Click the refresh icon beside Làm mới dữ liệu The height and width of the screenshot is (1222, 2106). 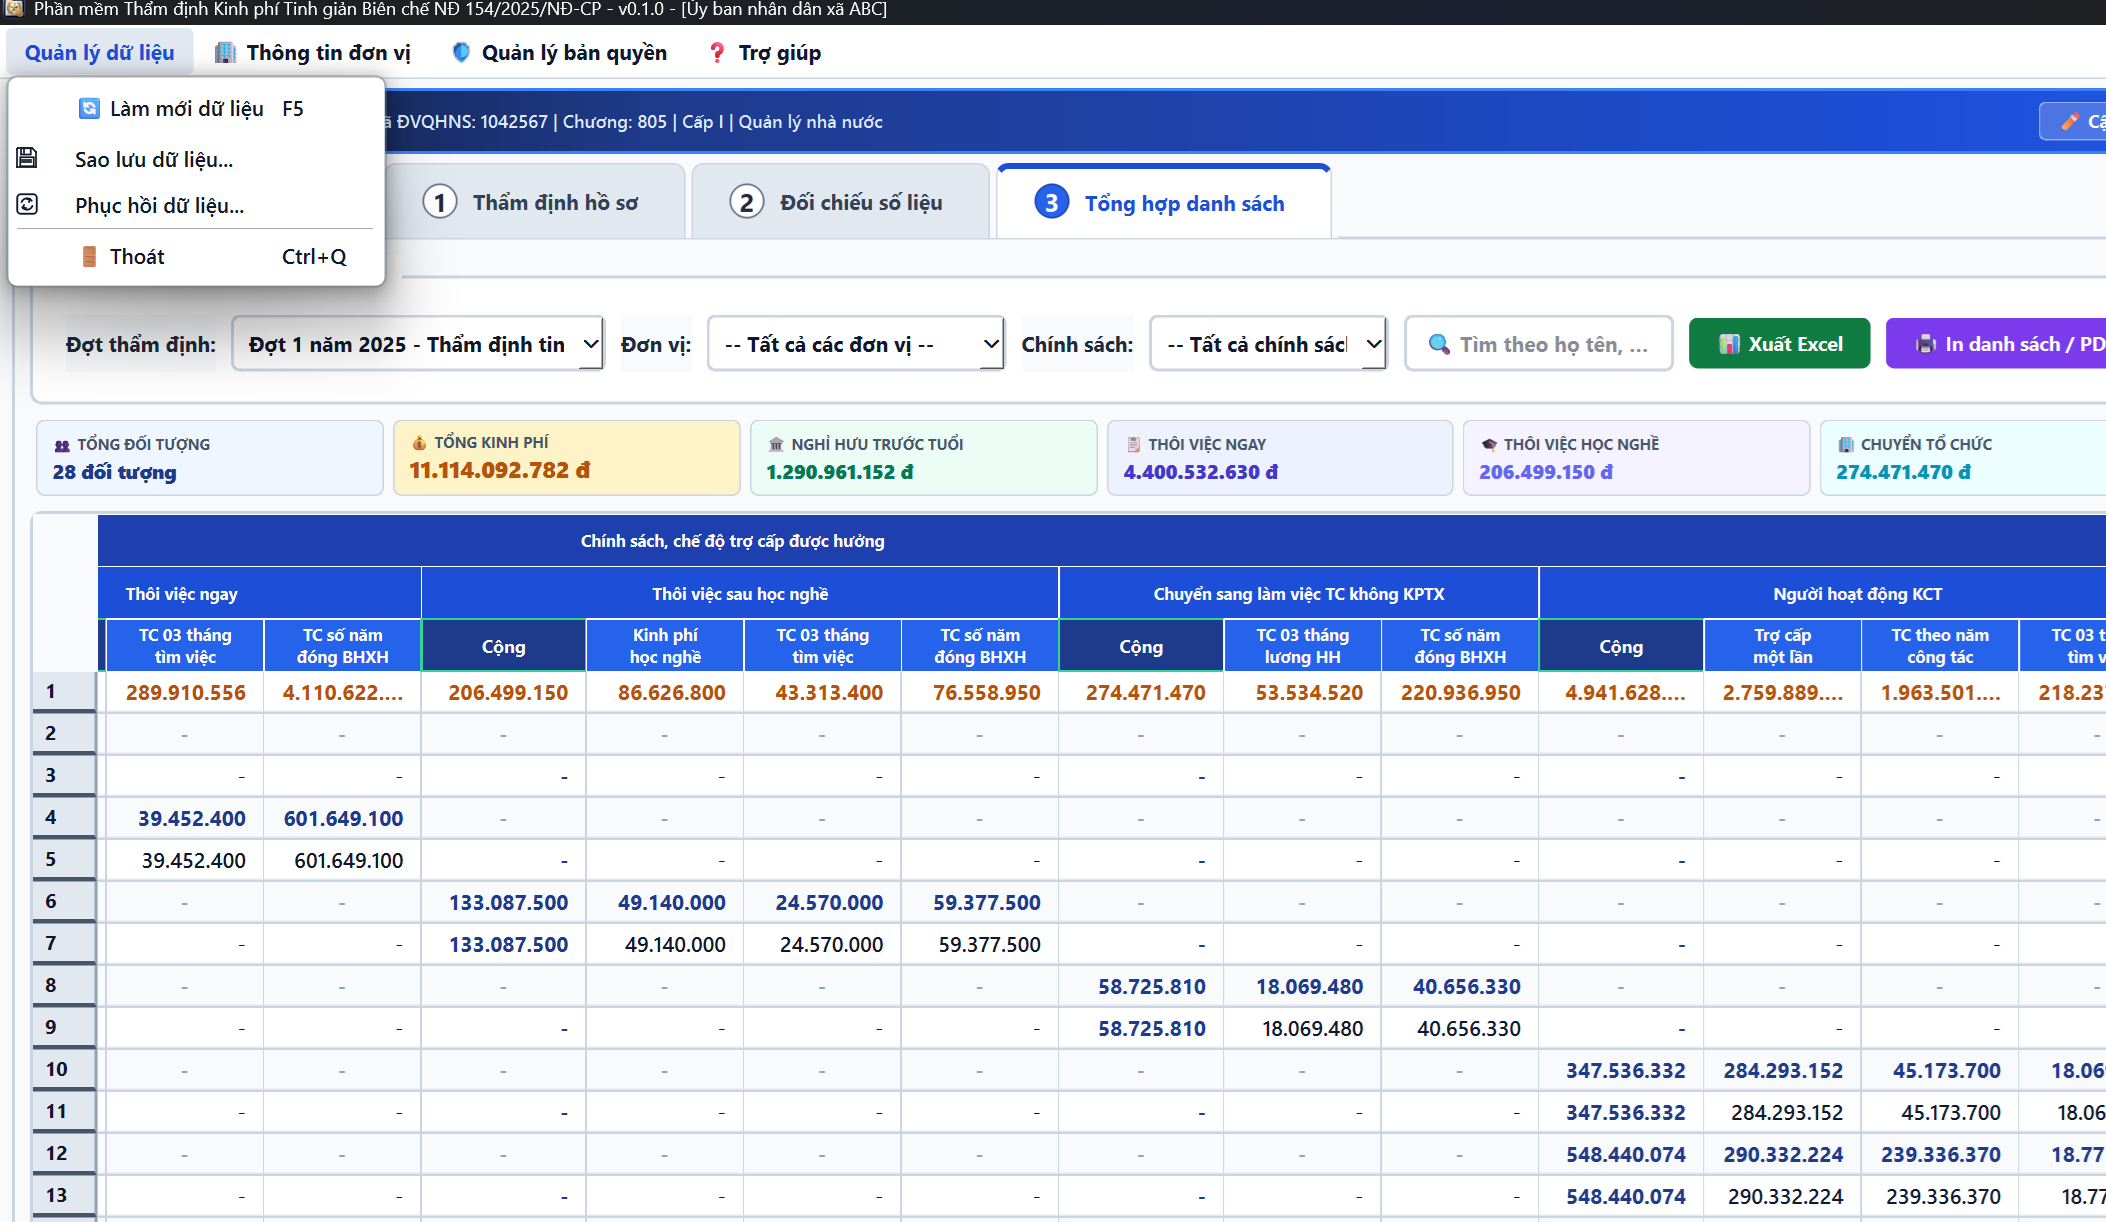pos(89,108)
